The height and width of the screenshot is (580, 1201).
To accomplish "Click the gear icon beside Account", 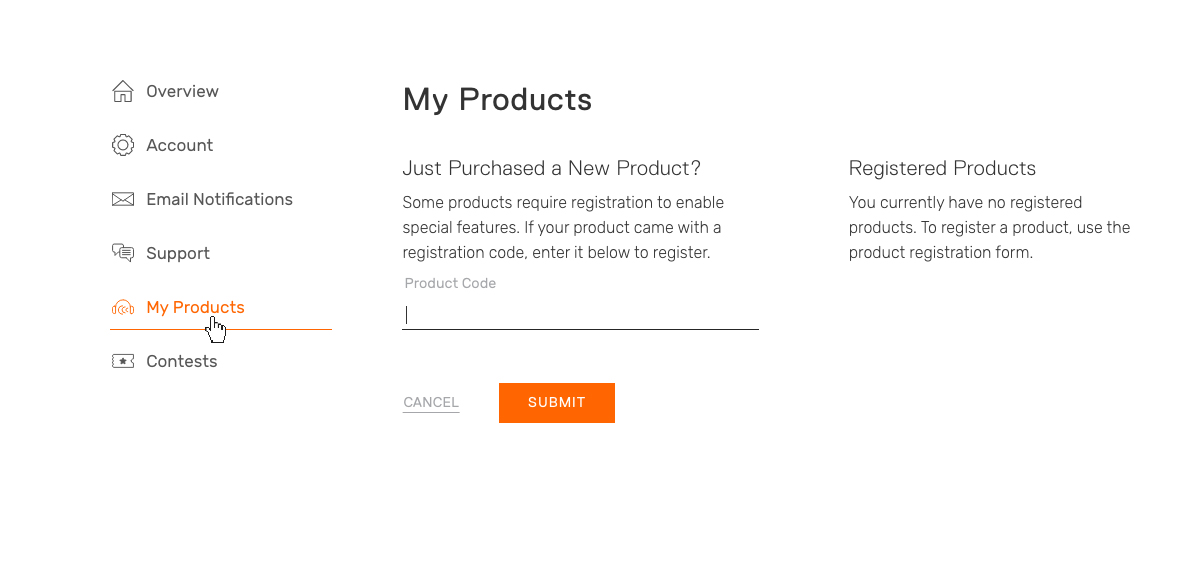I will 123,145.
